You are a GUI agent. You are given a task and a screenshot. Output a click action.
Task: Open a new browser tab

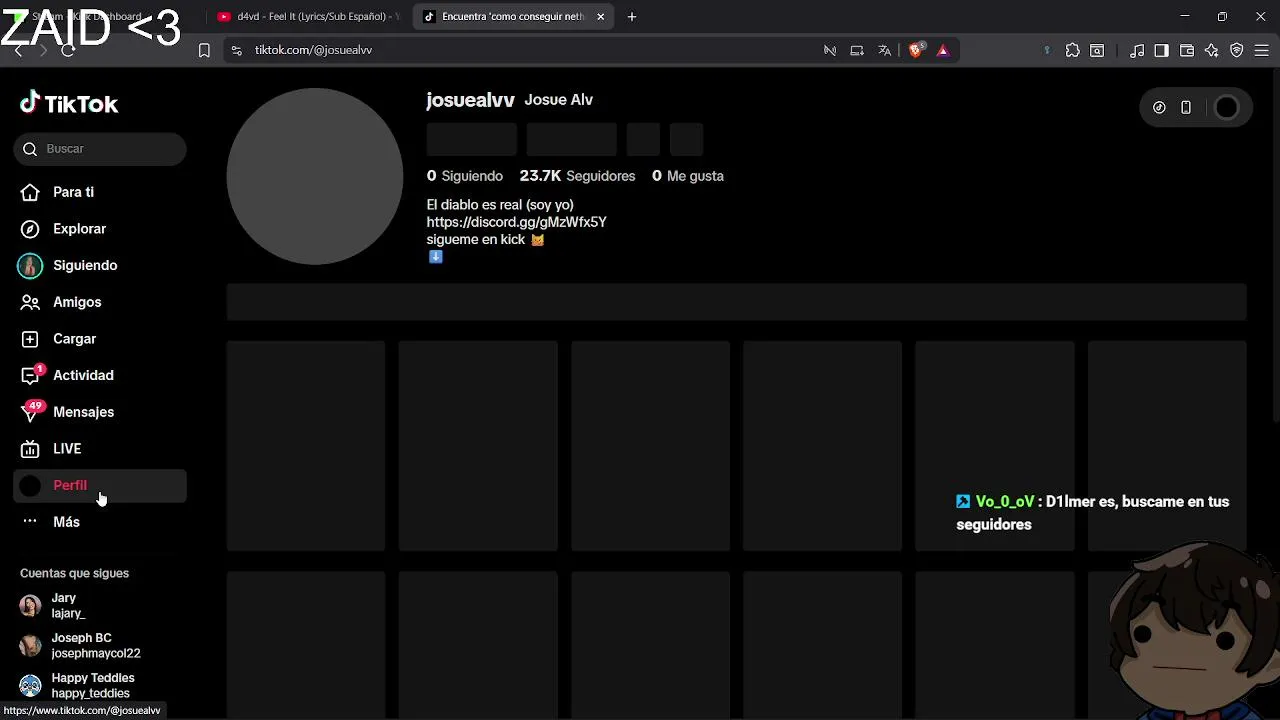tap(632, 17)
